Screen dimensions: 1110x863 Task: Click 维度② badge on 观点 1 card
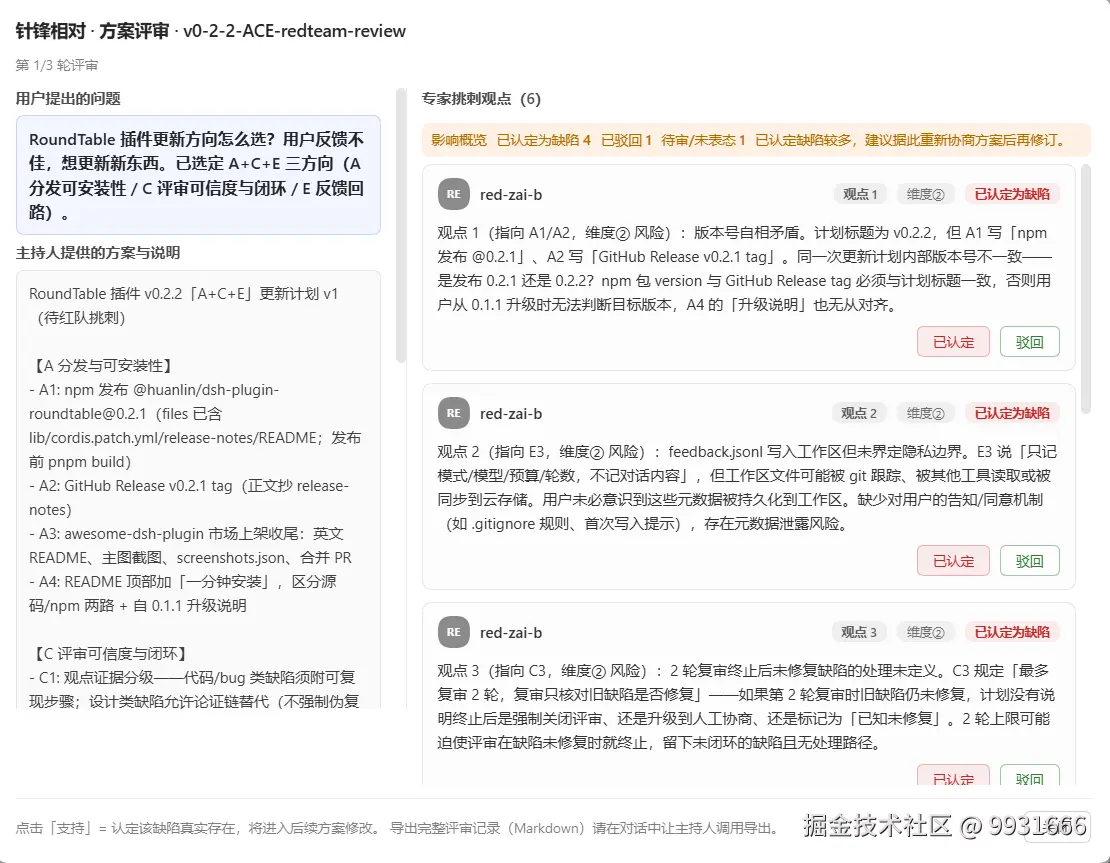tap(925, 194)
